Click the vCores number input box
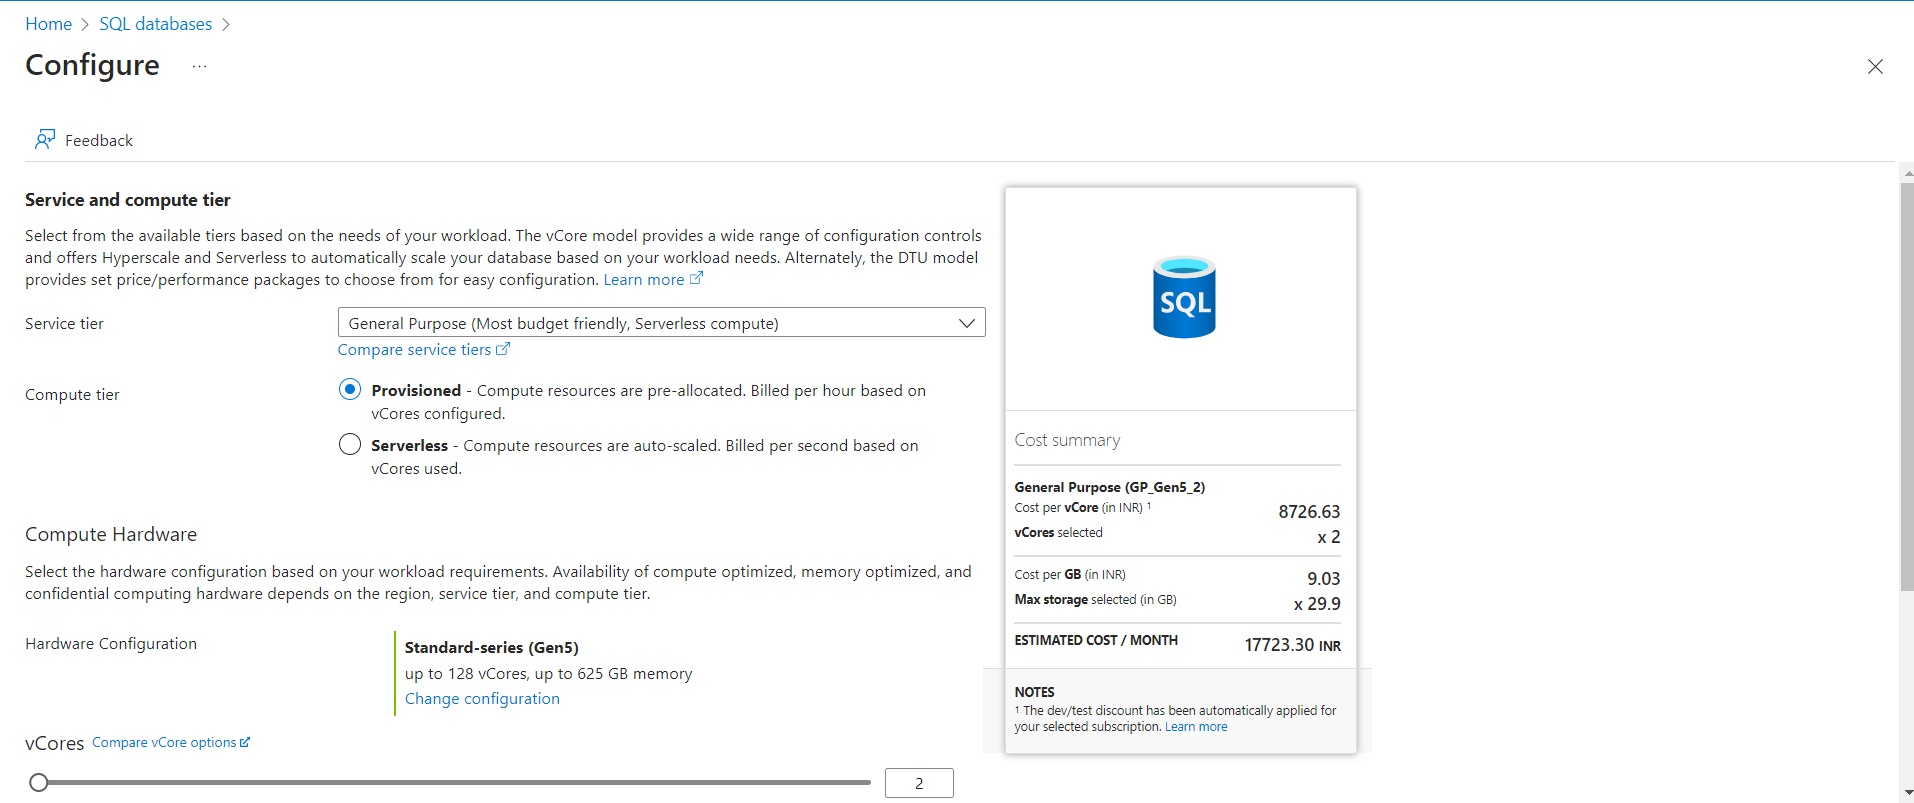Viewport: 1914px width, 803px height. tap(918, 783)
